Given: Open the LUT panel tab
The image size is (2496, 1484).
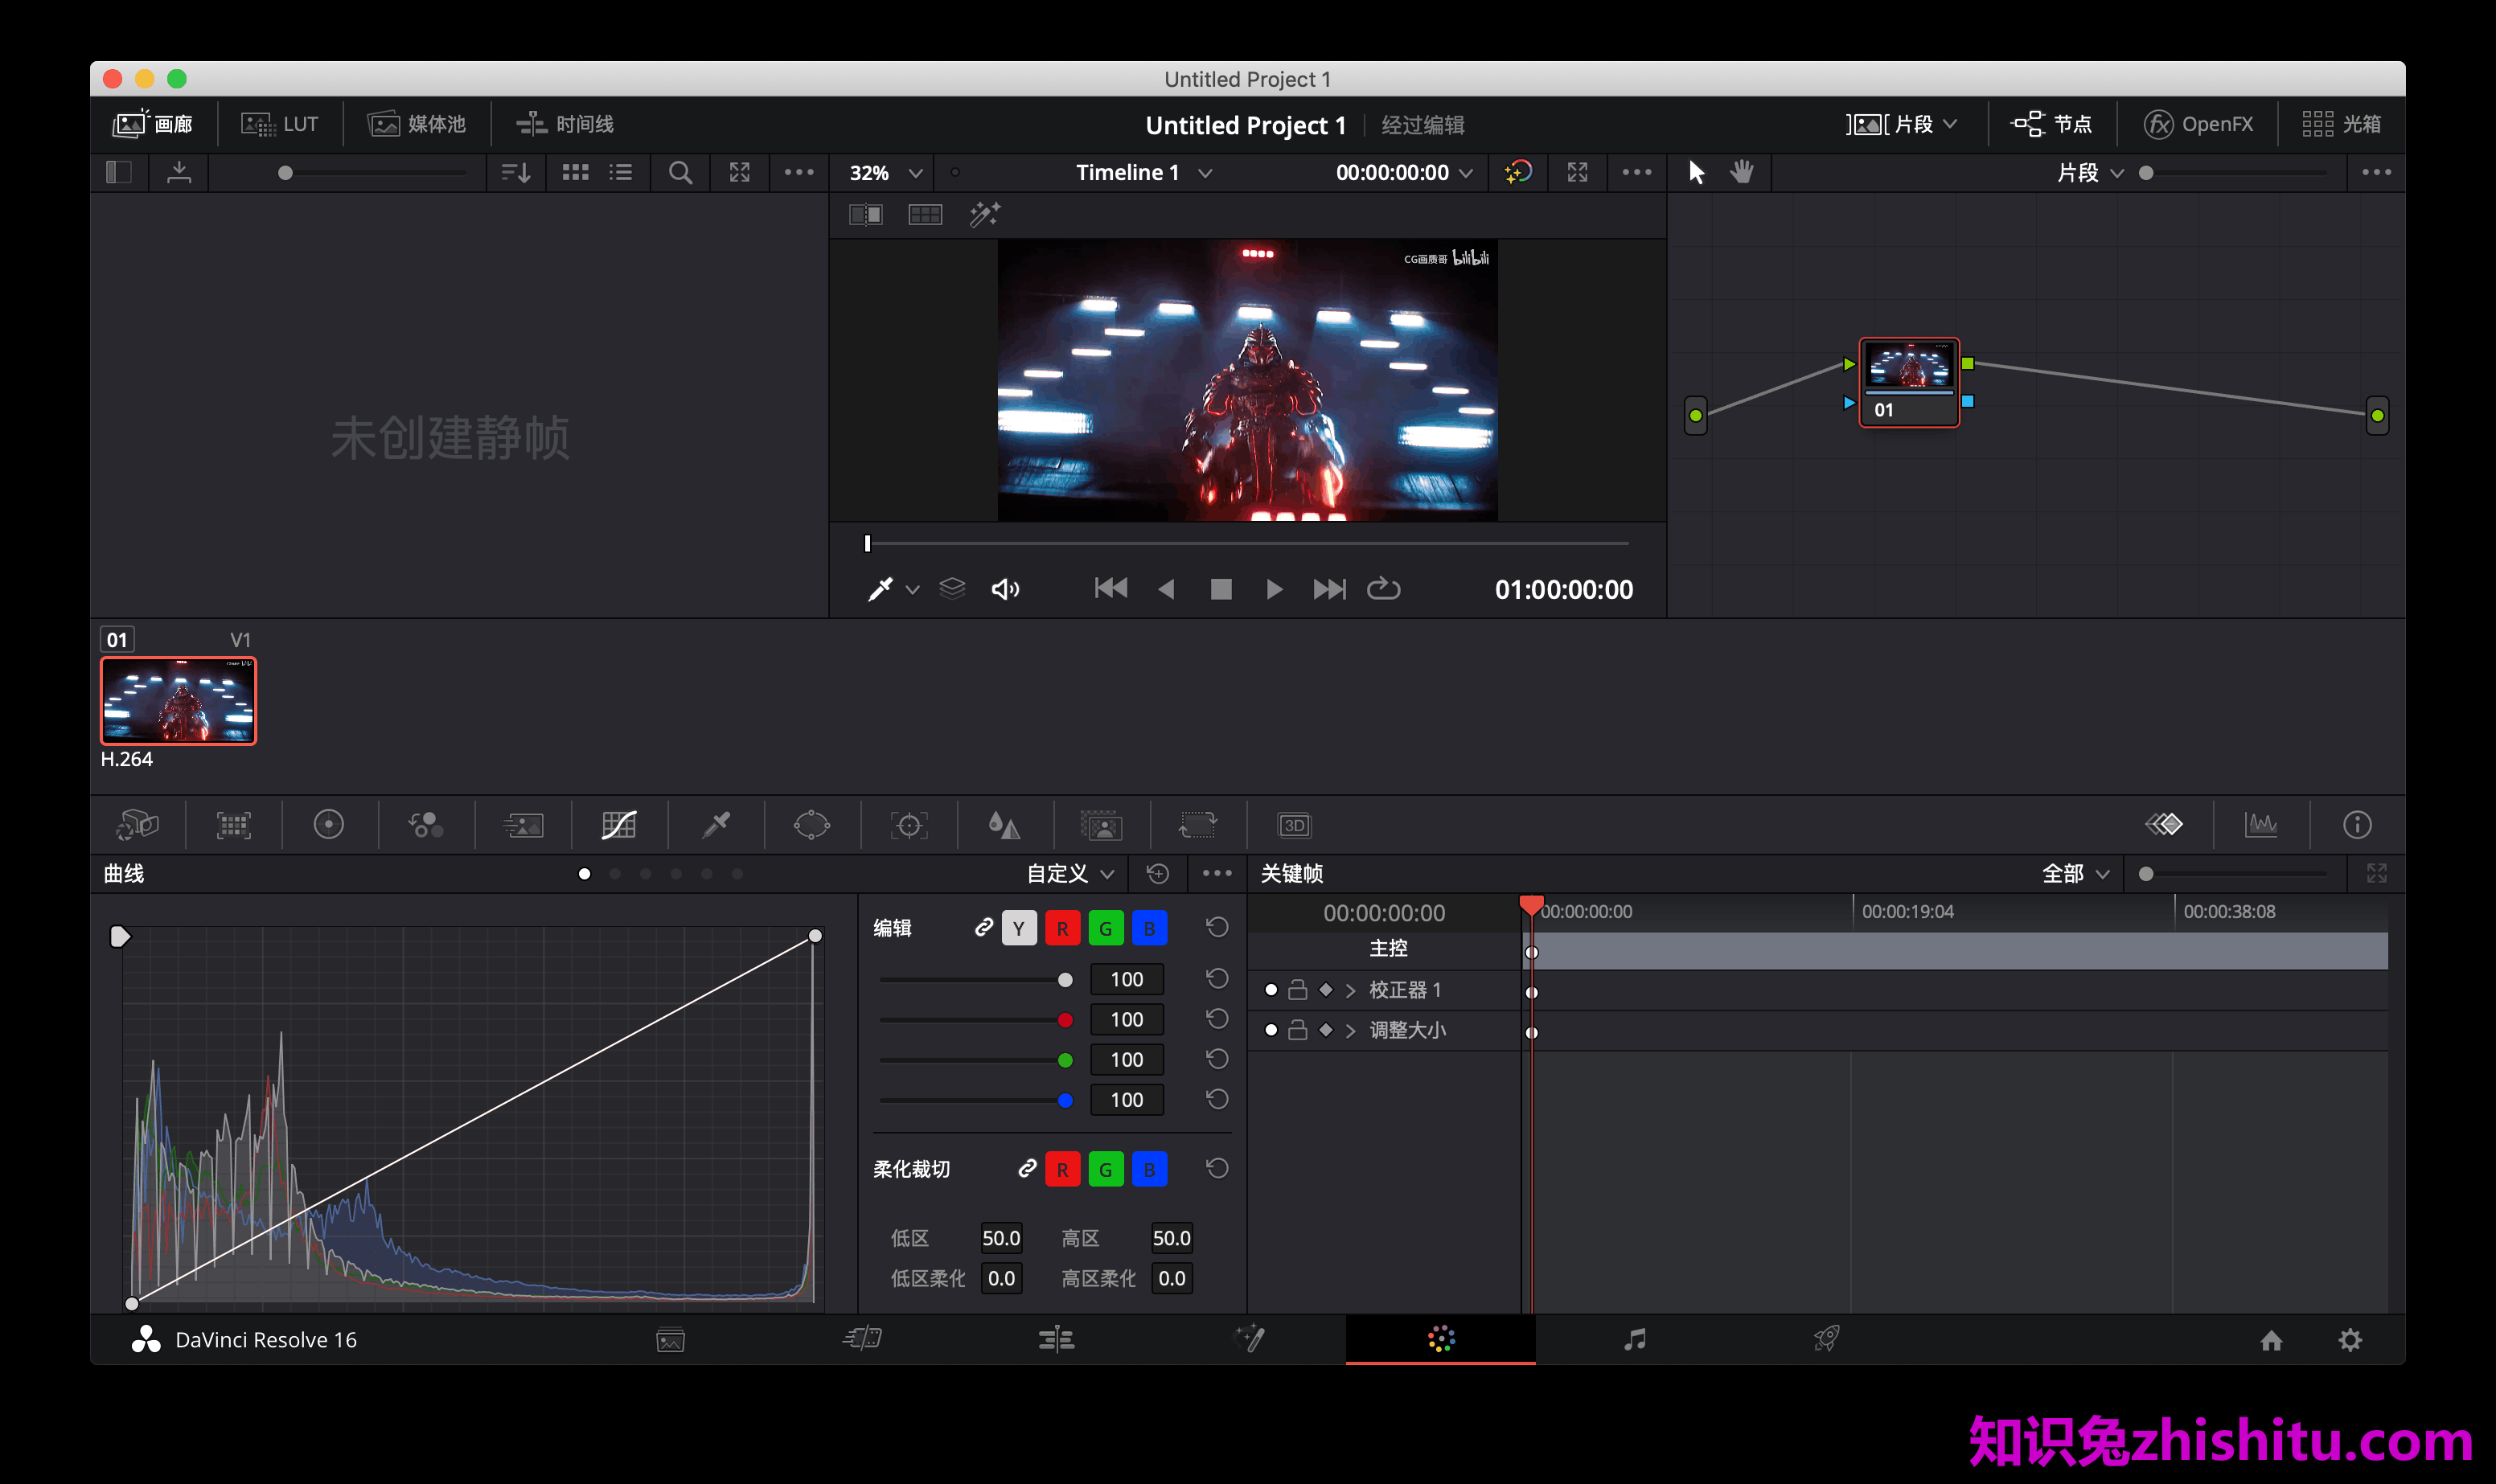Looking at the screenshot, I should [x=279, y=124].
